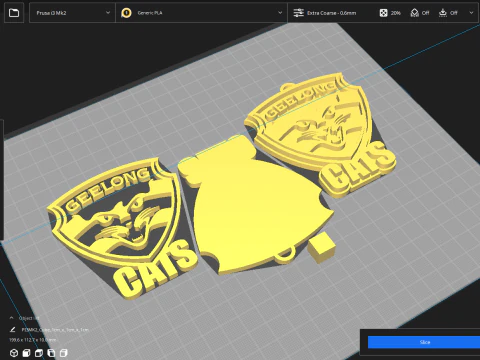
Task: Click the blue Slice button
Action: tap(424, 342)
